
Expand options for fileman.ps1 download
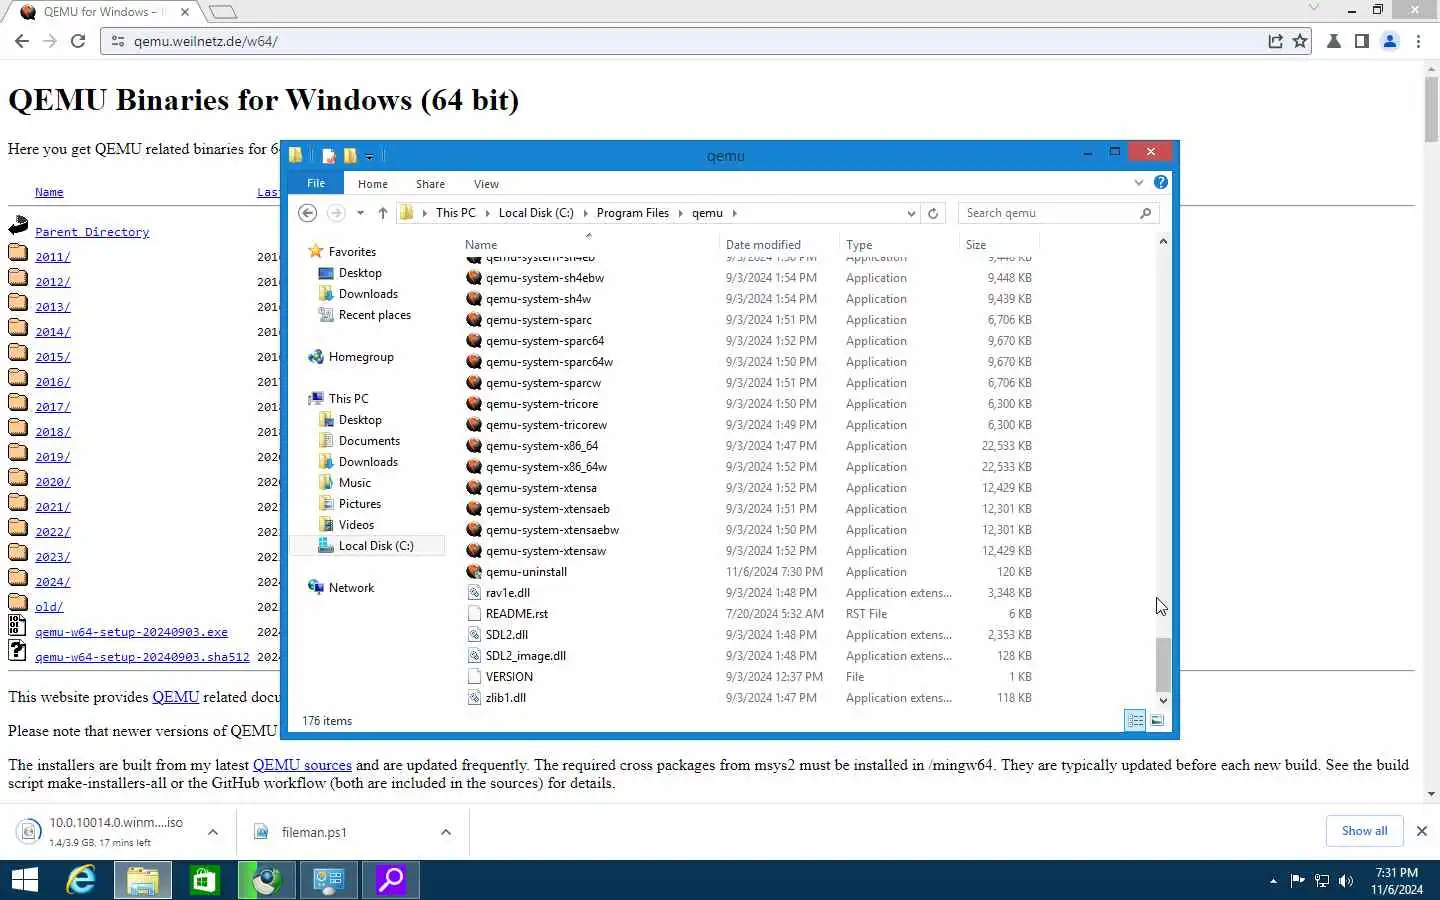pos(446,832)
